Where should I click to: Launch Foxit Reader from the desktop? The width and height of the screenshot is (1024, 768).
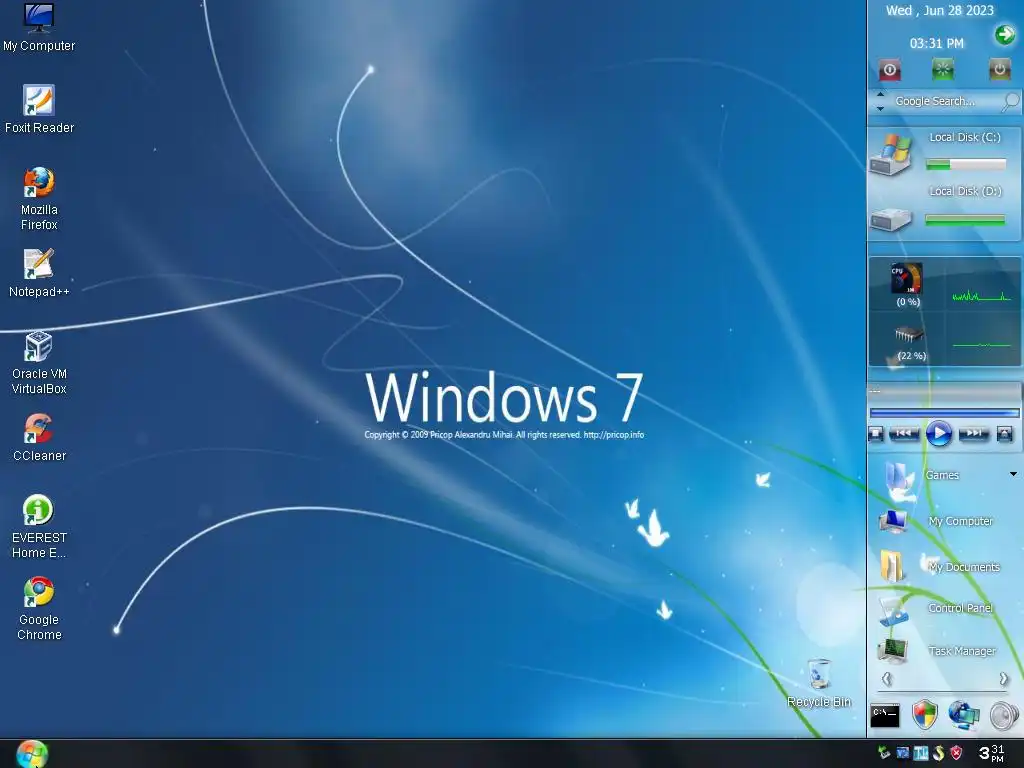pos(39,109)
